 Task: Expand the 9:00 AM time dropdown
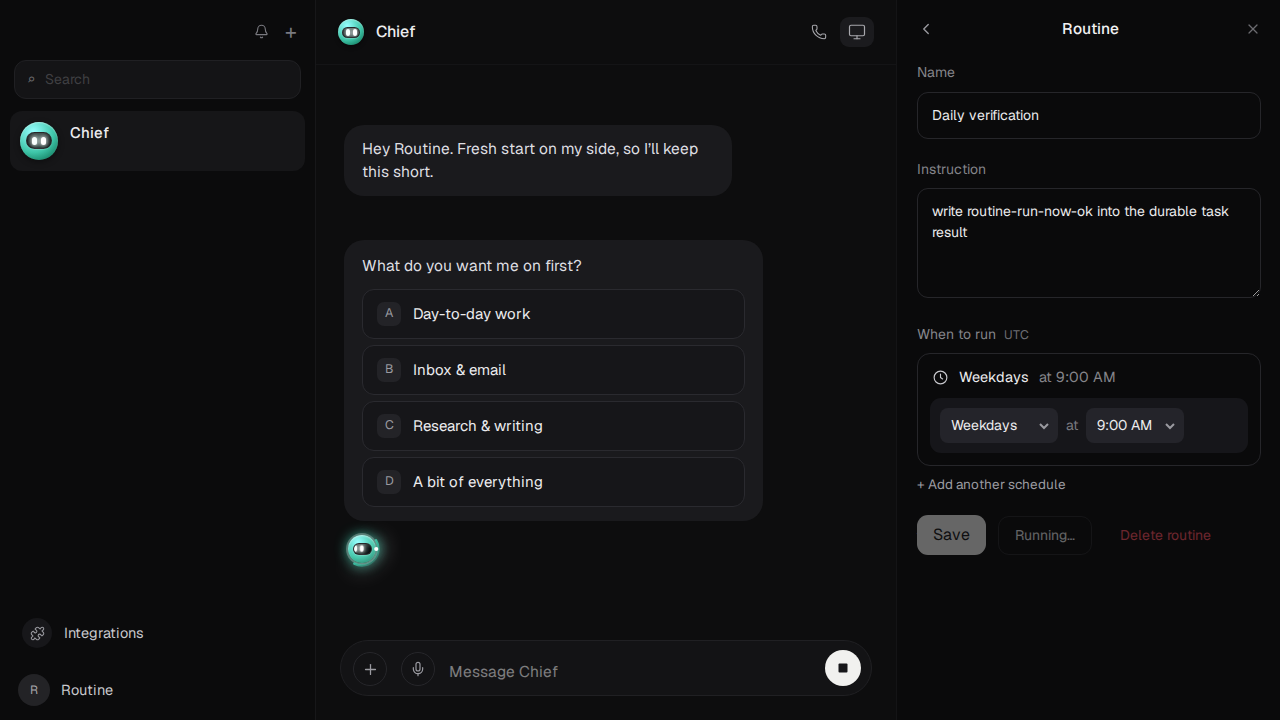[x=1135, y=425]
